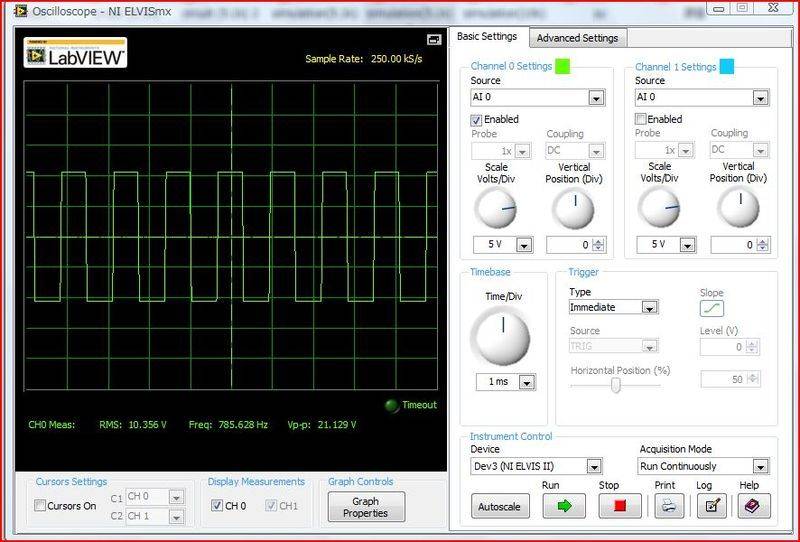
Task: Click the green Channel 0 color swatch
Action: click(x=562, y=67)
